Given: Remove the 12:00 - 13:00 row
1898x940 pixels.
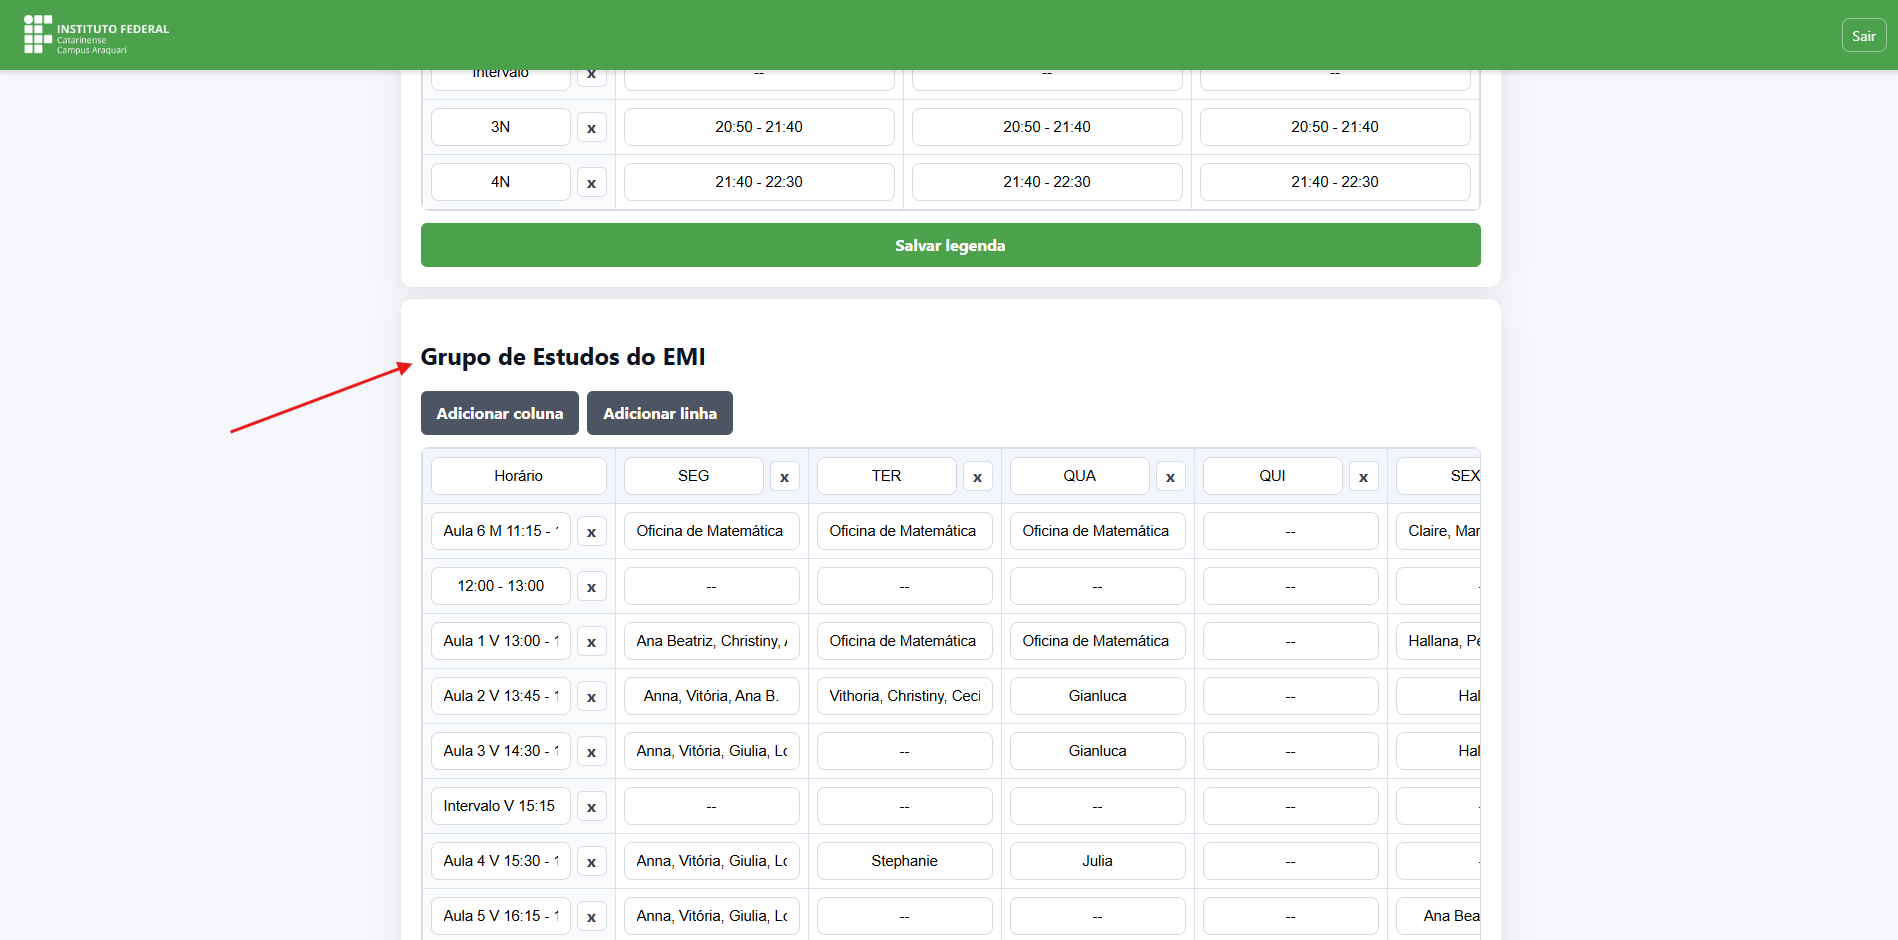Looking at the screenshot, I should [x=592, y=587].
